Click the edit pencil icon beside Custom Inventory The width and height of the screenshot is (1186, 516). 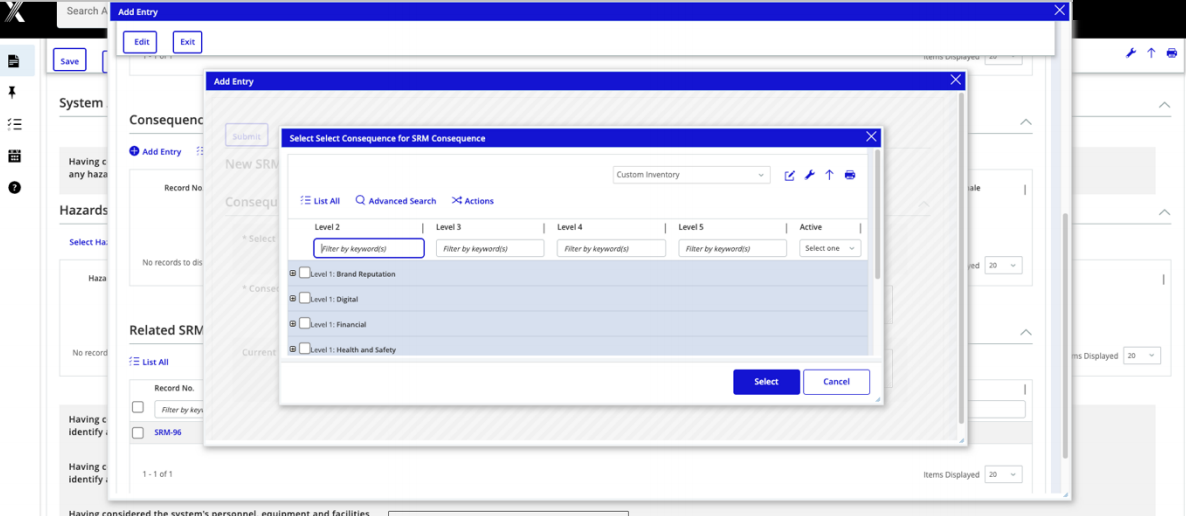pyautogui.click(x=789, y=175)
